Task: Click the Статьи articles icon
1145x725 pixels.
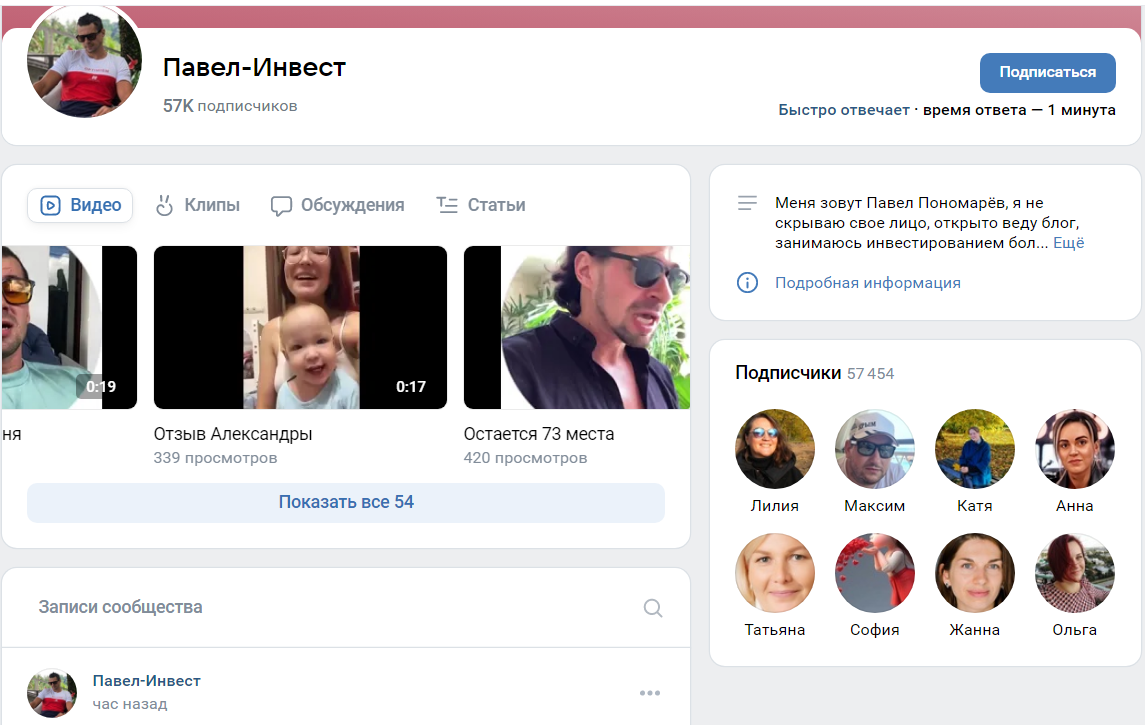Action: pyautogui.click(x=447, y=205)
